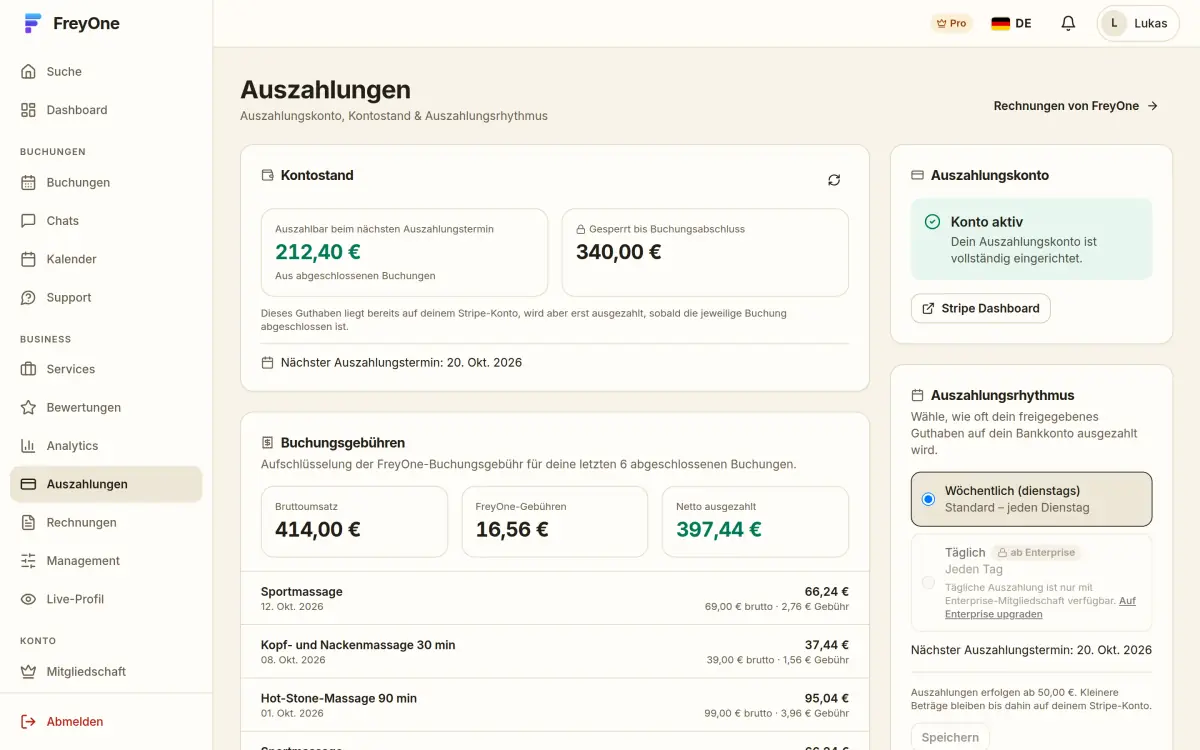The image size is (1200, 750).
Task: Open the Buchungen page
Action: 106,183
